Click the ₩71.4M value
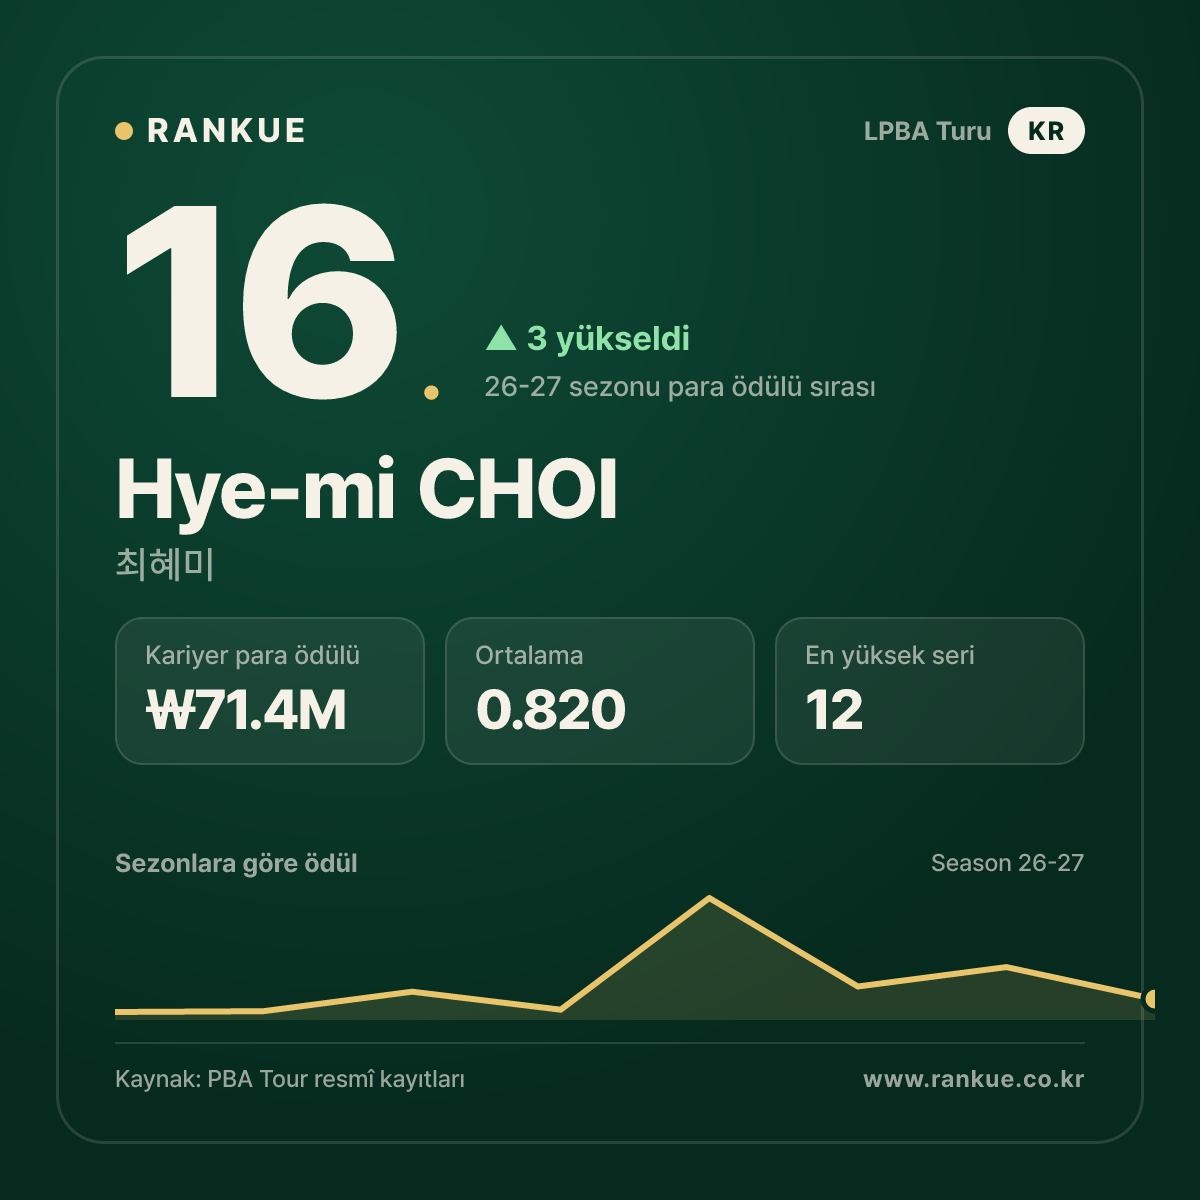1200x1200 pixels. click(x=246, y=711)
